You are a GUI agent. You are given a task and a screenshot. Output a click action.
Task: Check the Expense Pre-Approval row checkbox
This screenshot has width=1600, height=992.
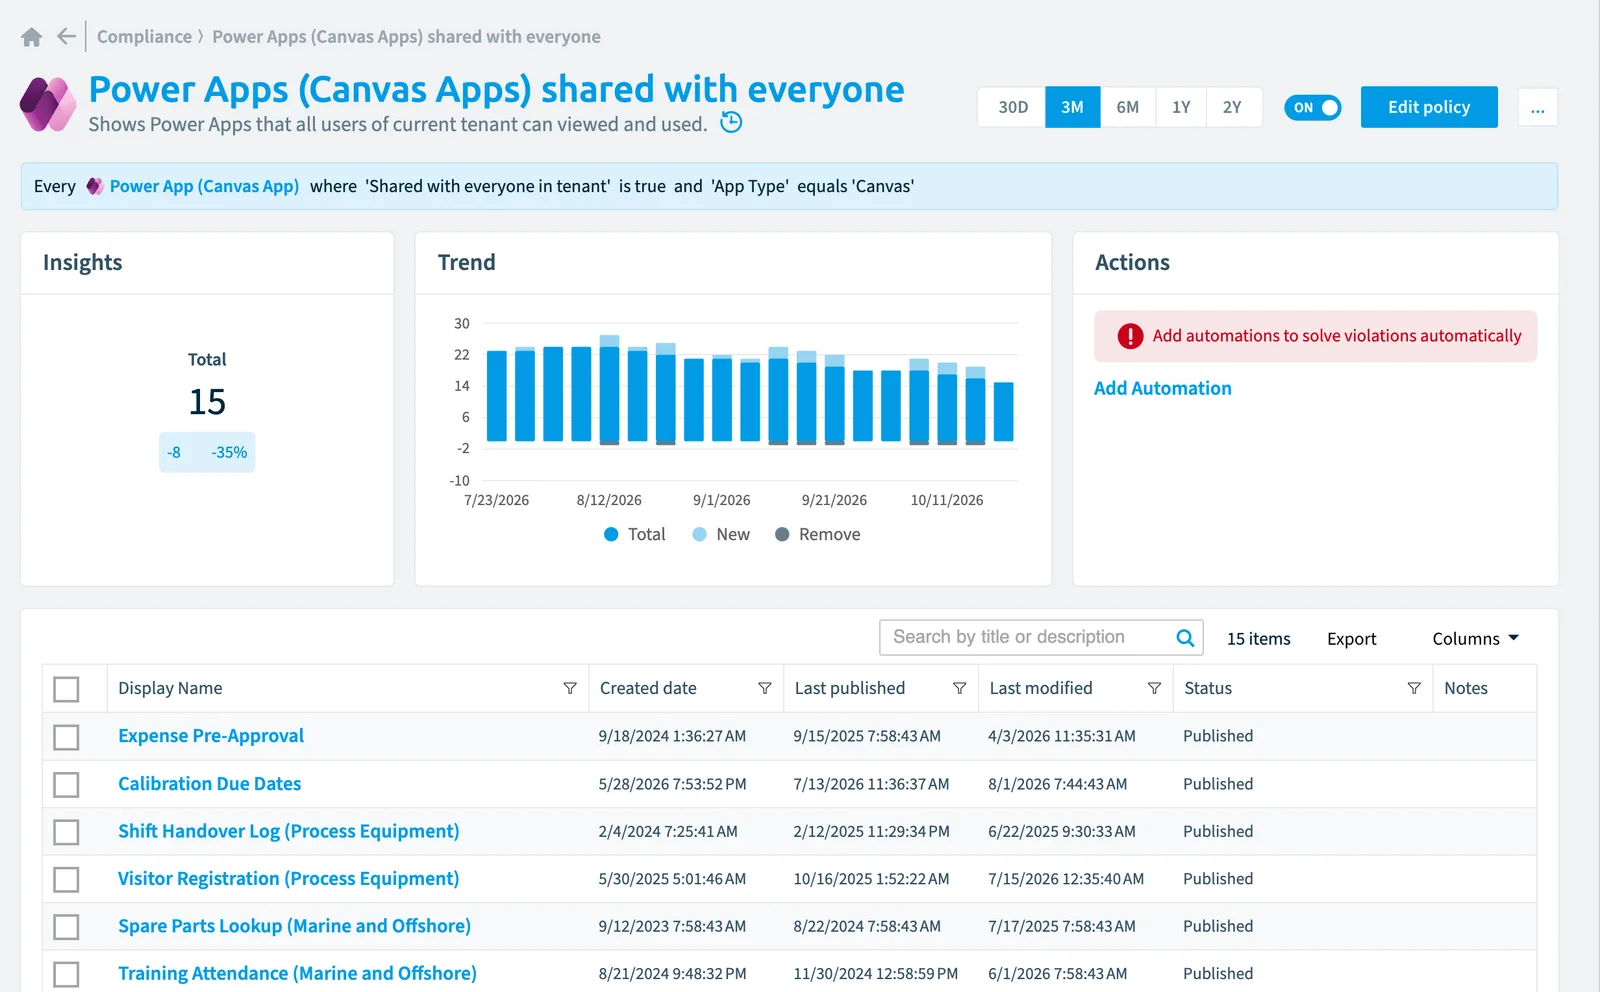(x=66, y=737)
